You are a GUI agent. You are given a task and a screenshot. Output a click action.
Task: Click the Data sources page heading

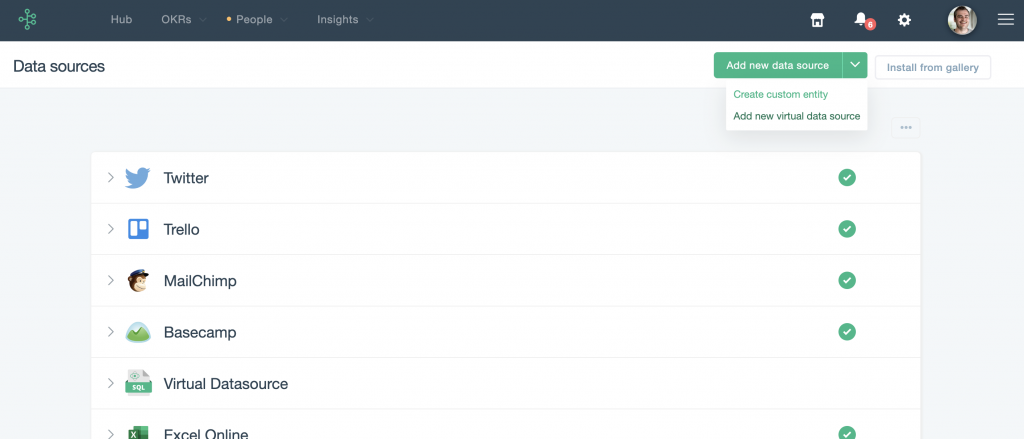pyautogui.click(x=59, y=66)
